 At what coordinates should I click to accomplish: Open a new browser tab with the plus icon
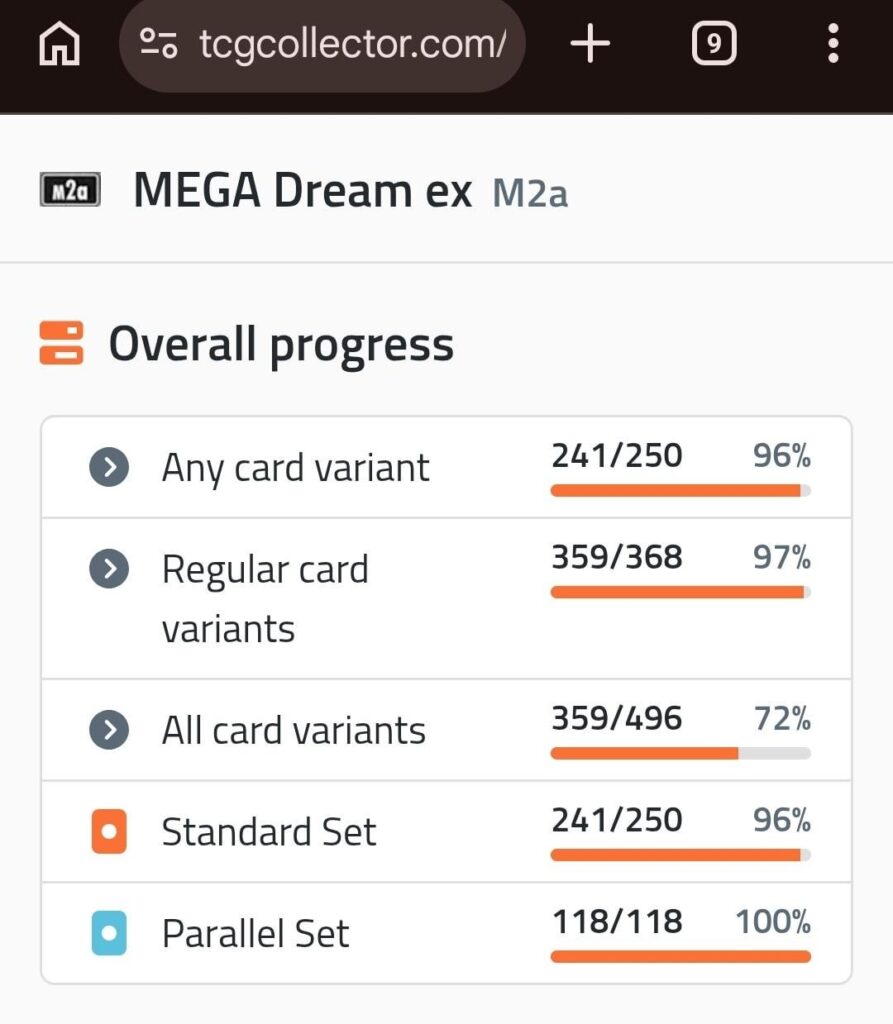coord(589,43)
